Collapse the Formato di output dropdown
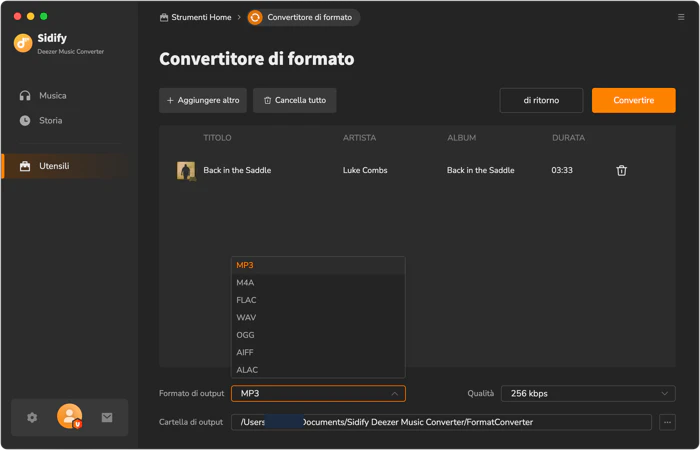 (x=318, y=394)
